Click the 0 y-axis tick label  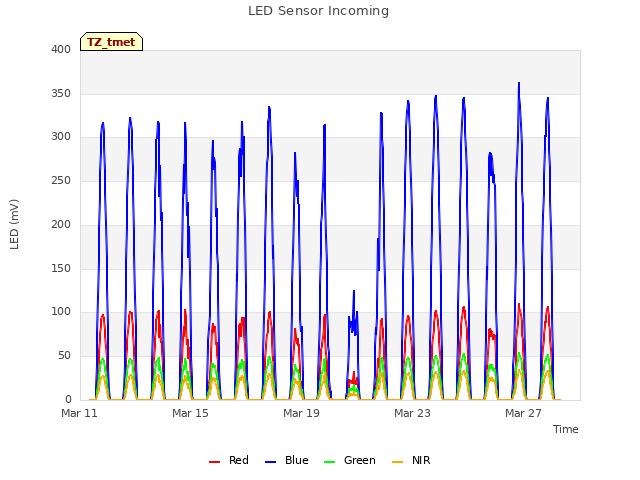(68, 400)
